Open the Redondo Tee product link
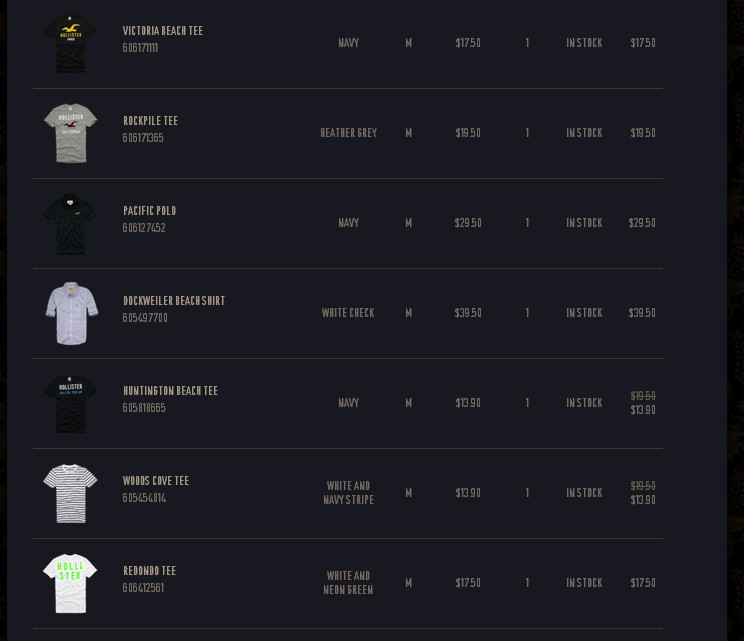Viewport: 744px width, 641px height. point(150,571)
